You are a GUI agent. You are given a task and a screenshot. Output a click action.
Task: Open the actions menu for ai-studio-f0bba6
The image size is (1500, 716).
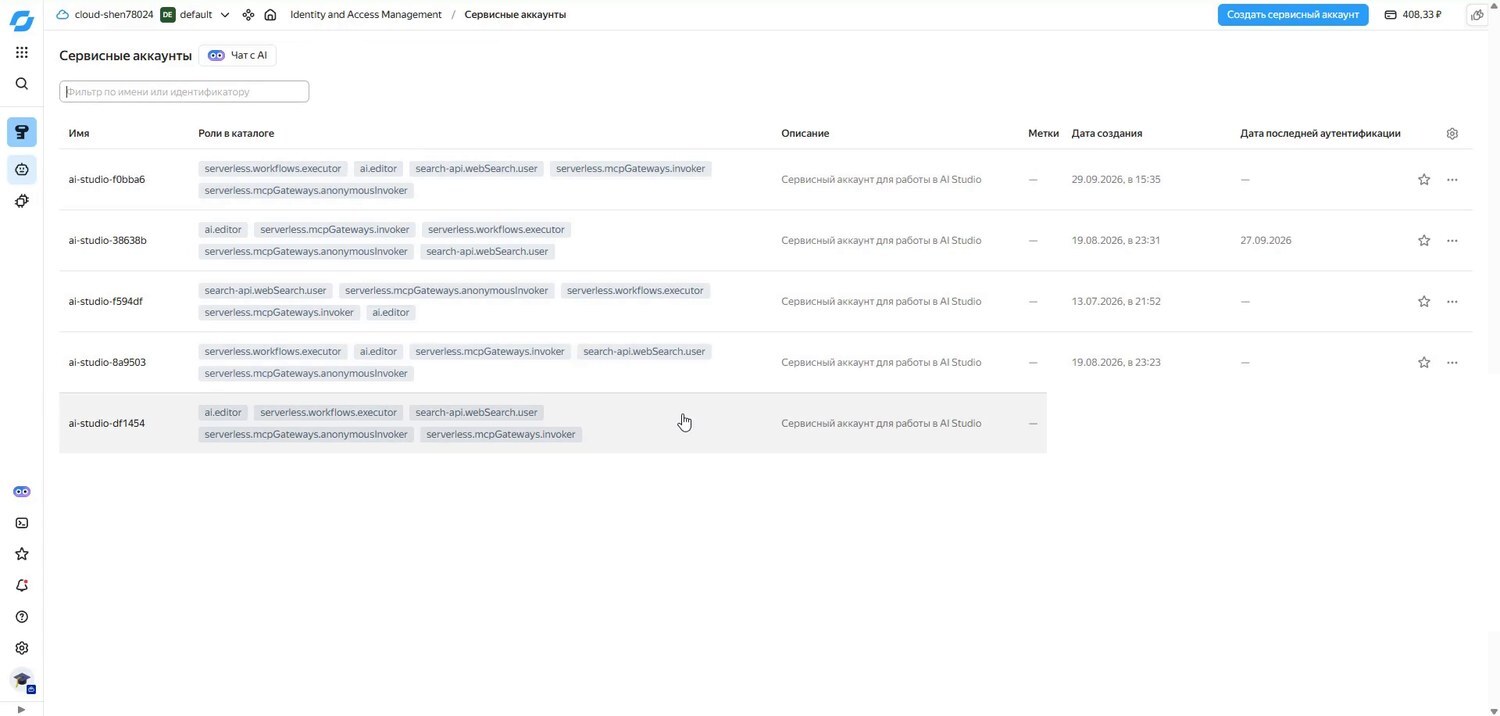coord(1452,180)
